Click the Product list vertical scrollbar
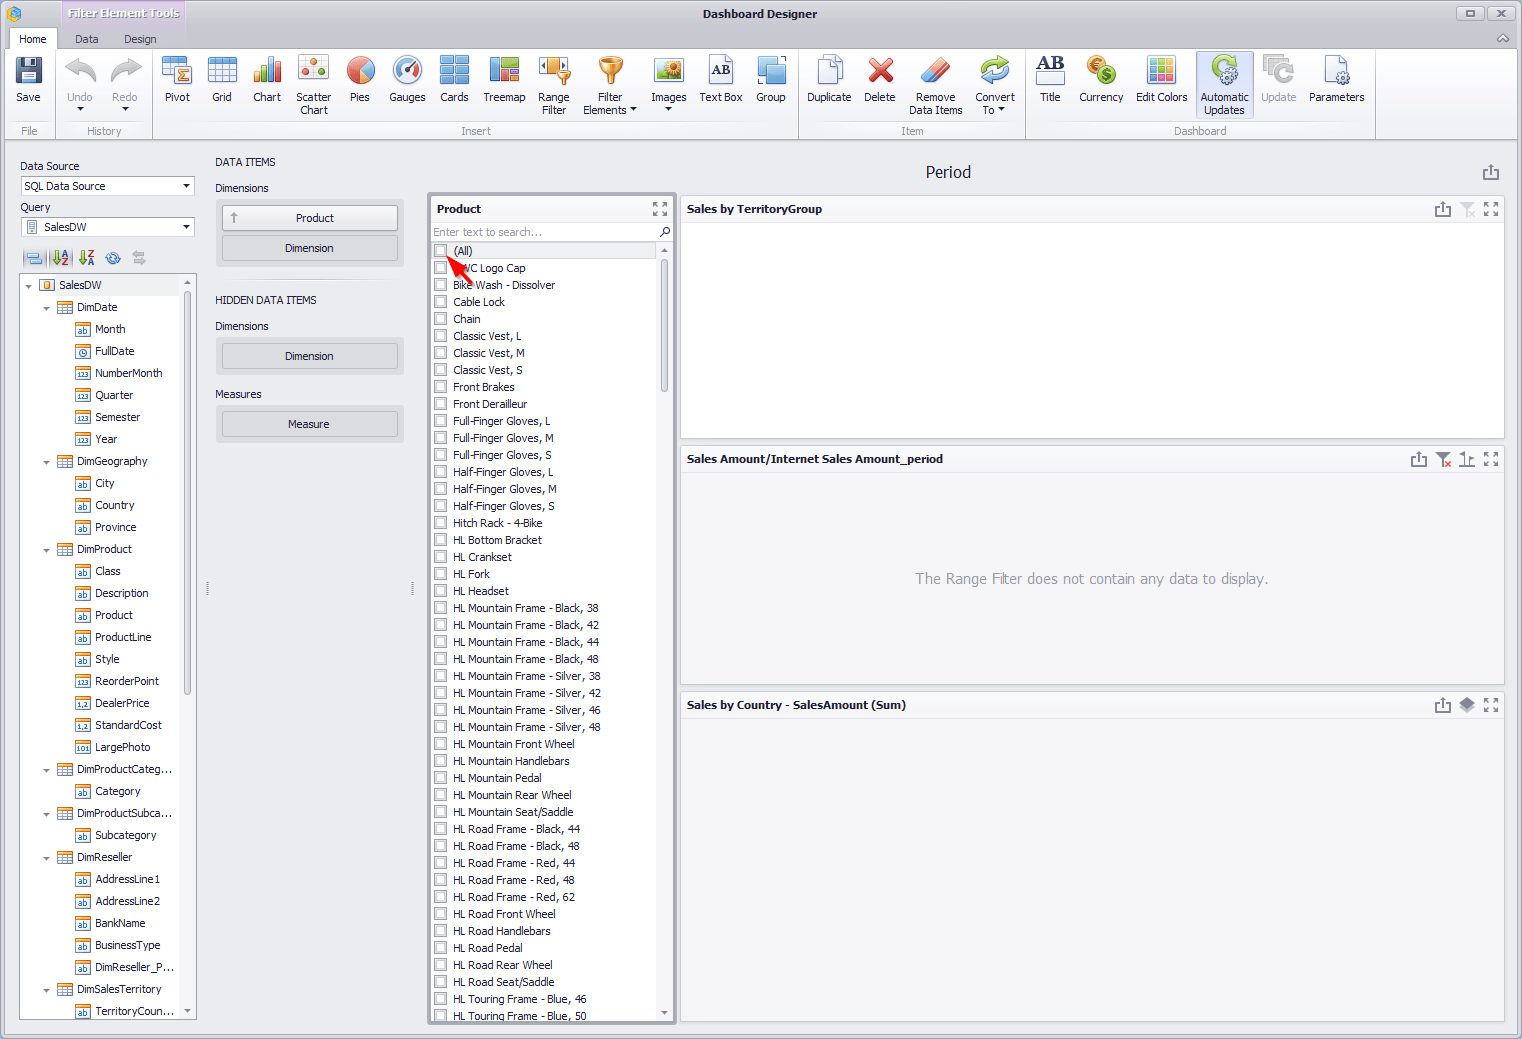Screen dimensions: 1522x1039 point(665,326)
